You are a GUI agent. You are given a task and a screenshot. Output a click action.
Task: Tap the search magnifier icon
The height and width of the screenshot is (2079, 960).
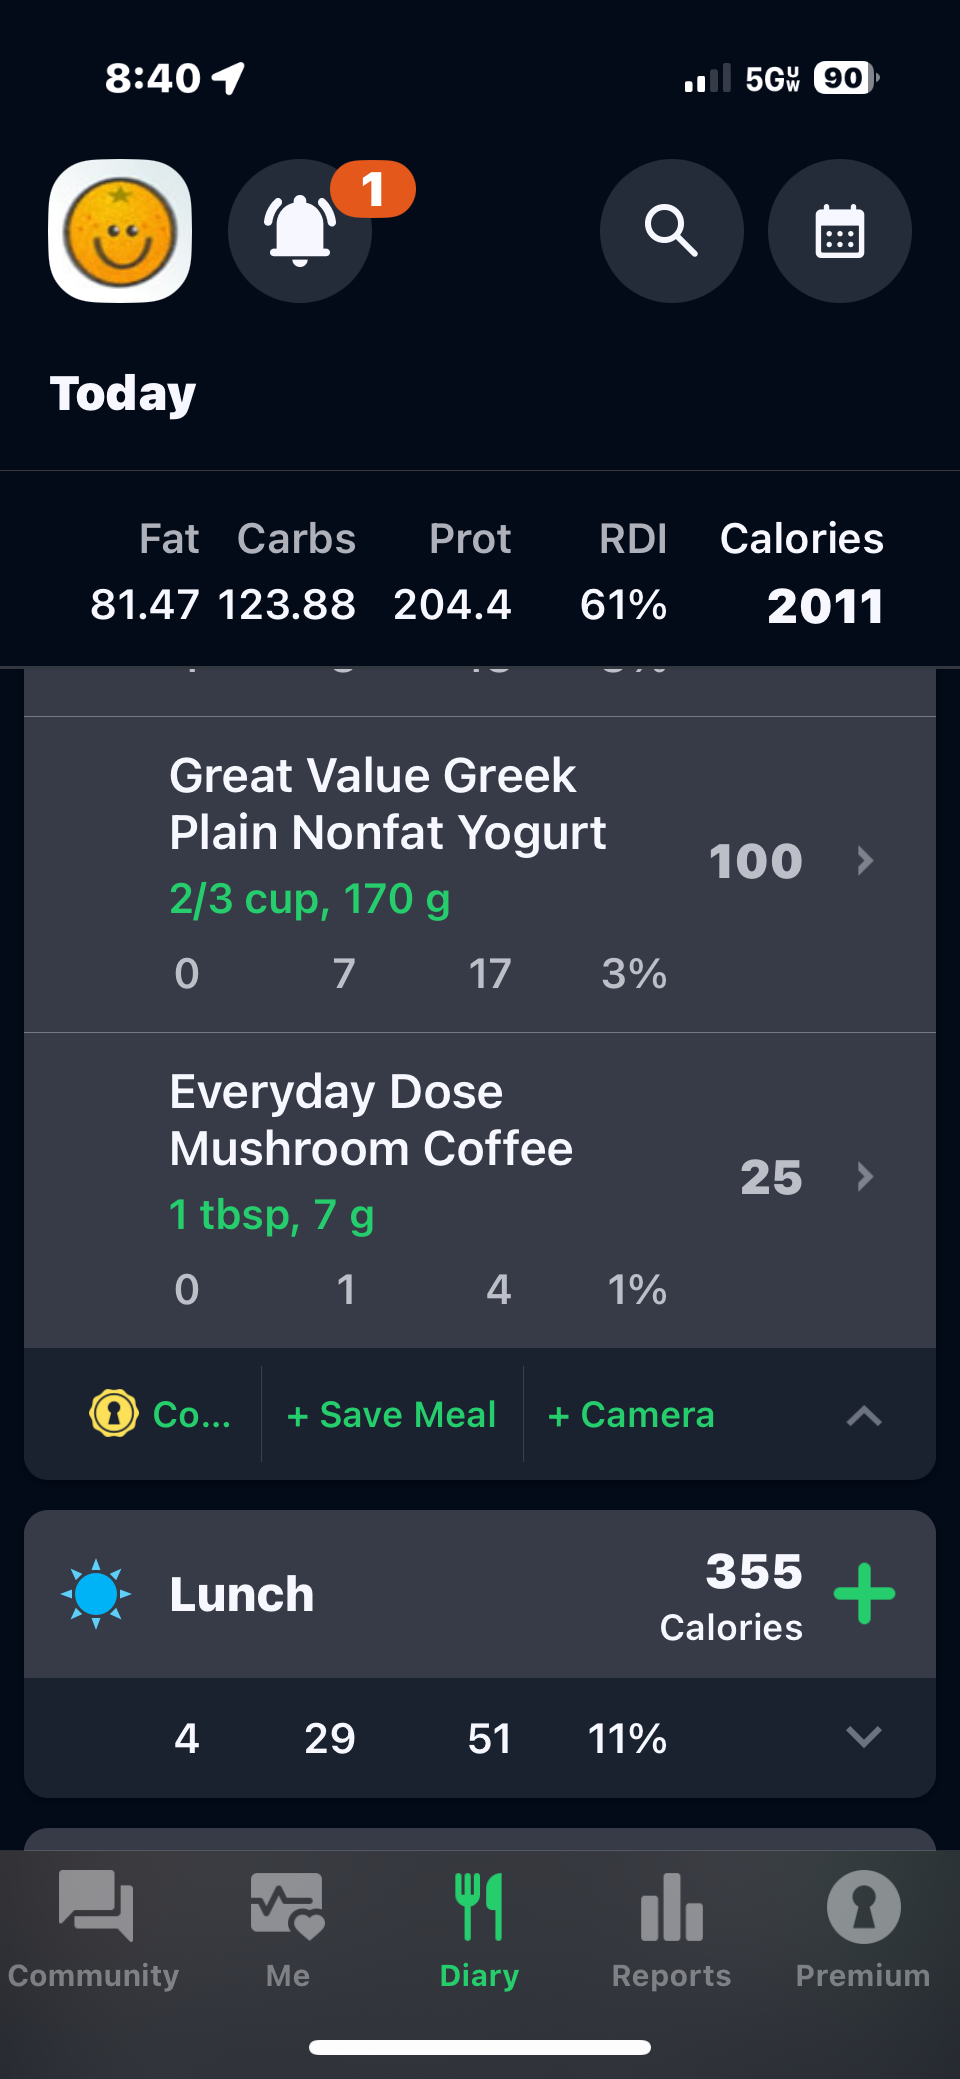tap(671, 231)
